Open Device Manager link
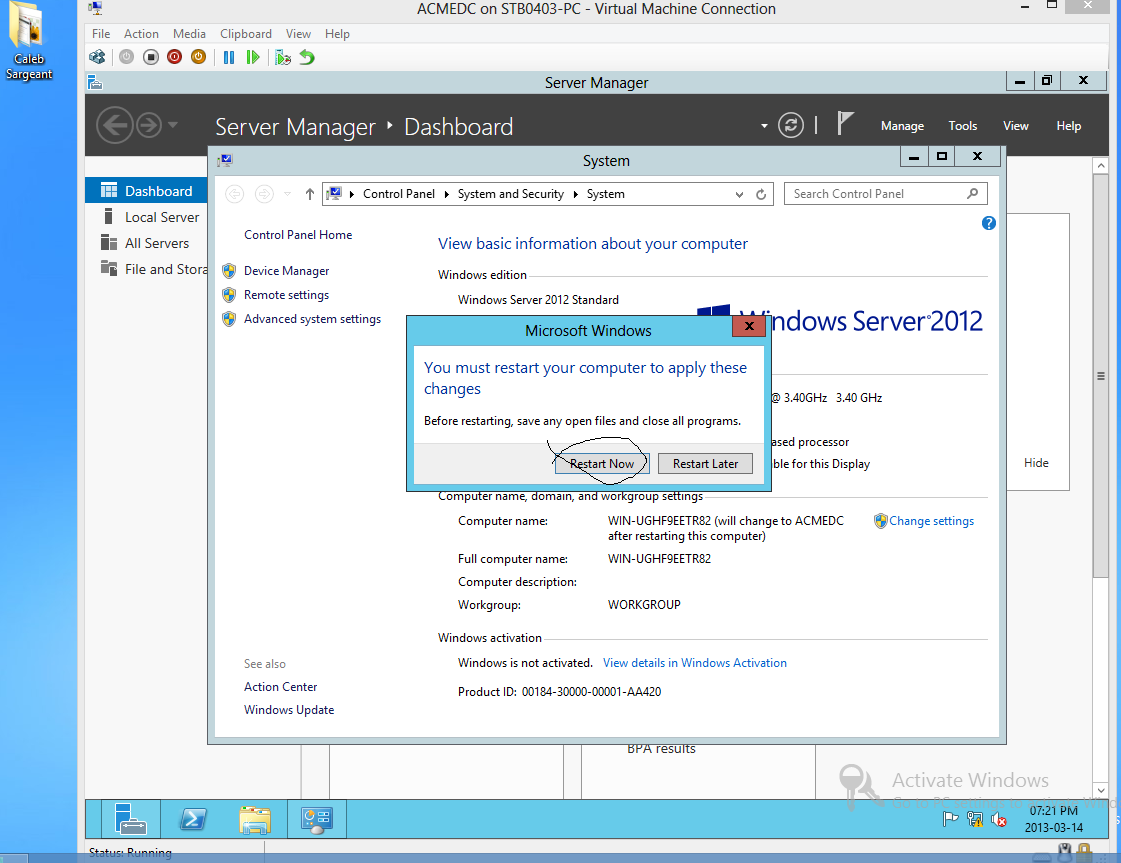 (x=286, y=271)
